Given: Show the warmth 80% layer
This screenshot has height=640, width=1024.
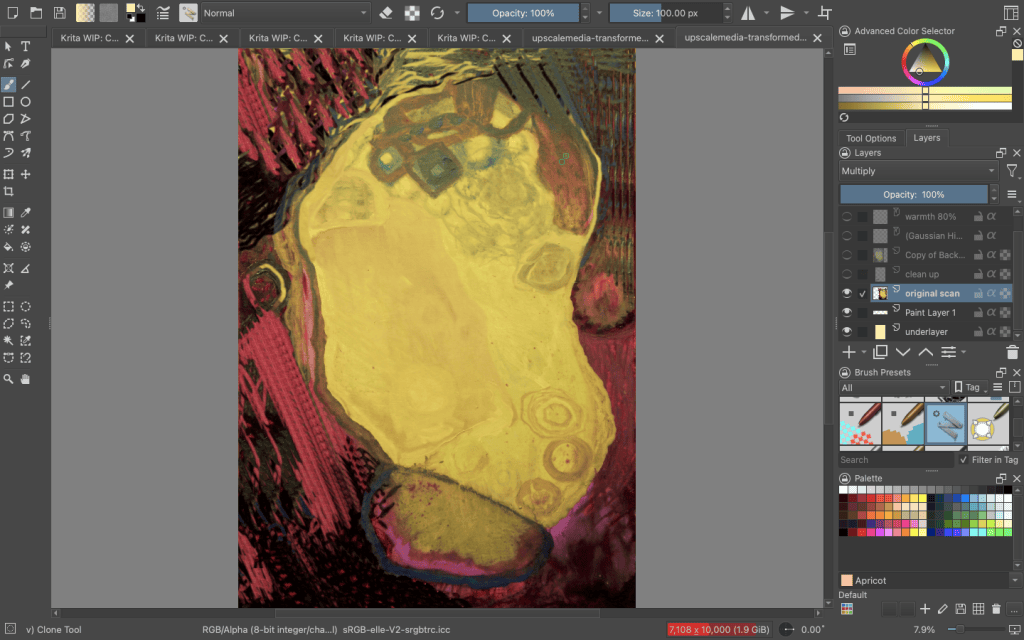Looking at the screenshot, I should tap(847, 216).
